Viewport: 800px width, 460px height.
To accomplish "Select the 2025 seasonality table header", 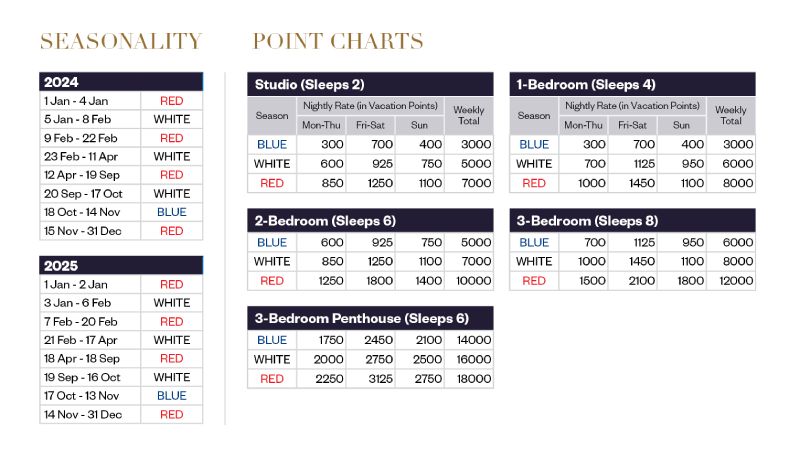I will [121, 266].
